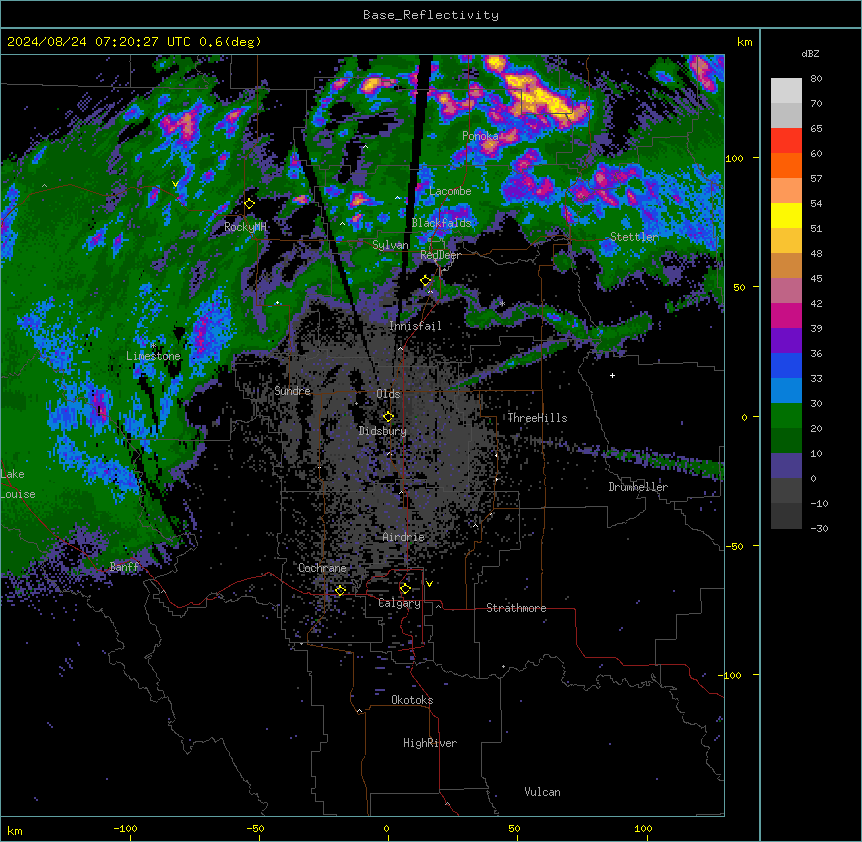The height and width of the screenshot is (842, 862).
Task: Select the Sylvan label on the map
Action: pos(390,245)
